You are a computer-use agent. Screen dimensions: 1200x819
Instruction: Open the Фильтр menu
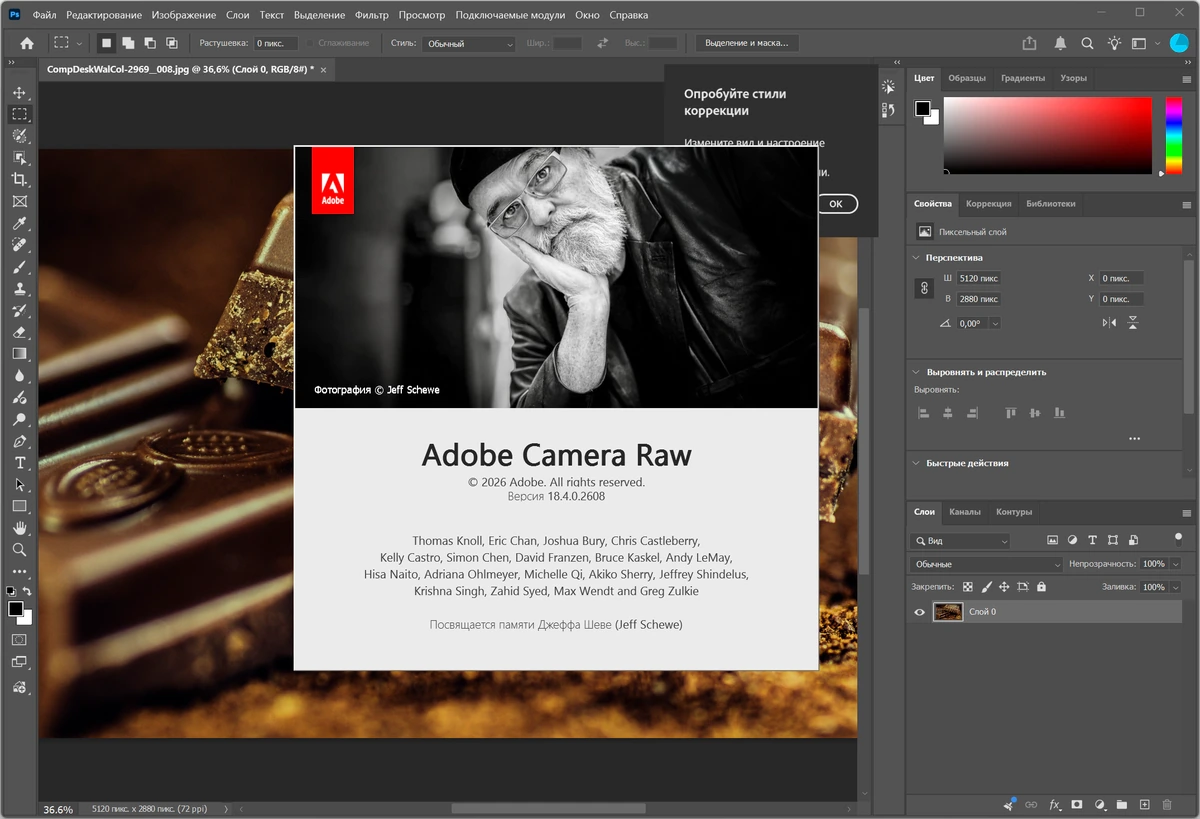tap(372, 15)
